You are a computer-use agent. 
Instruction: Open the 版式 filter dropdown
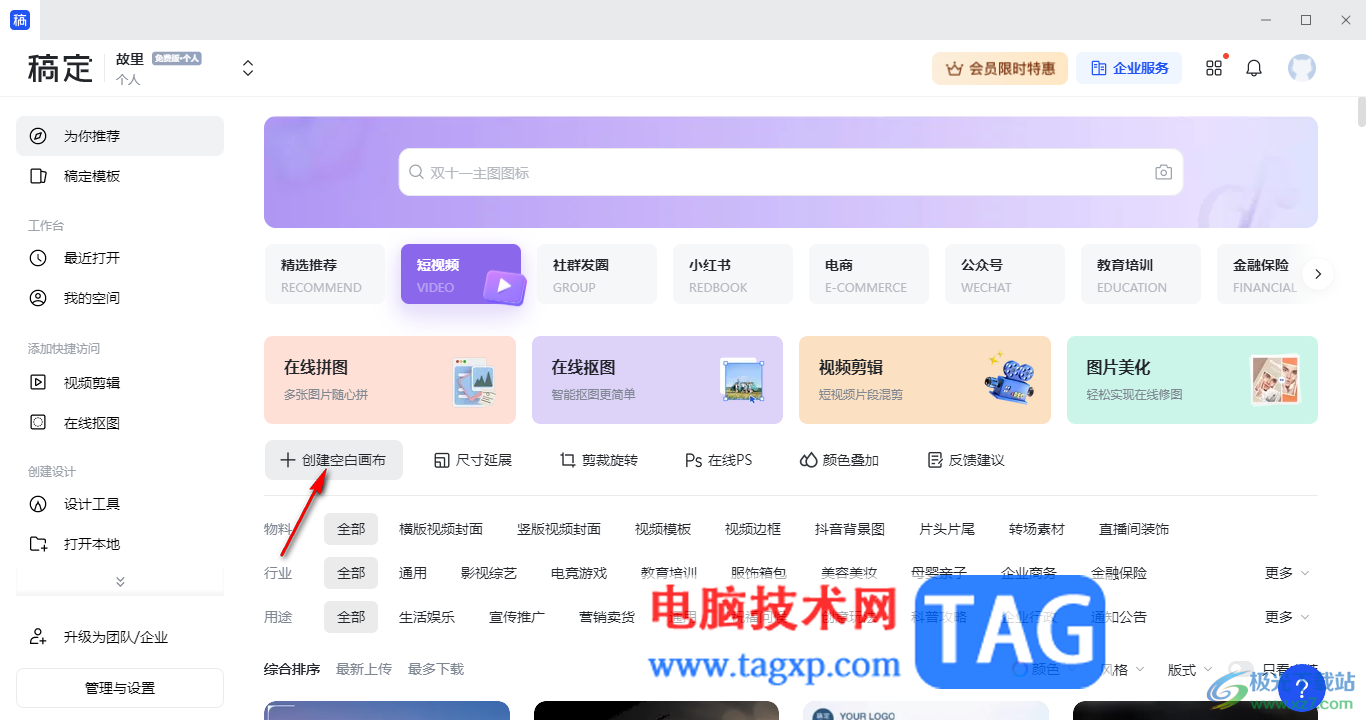pyautogui.click(x=1189, y=669)
